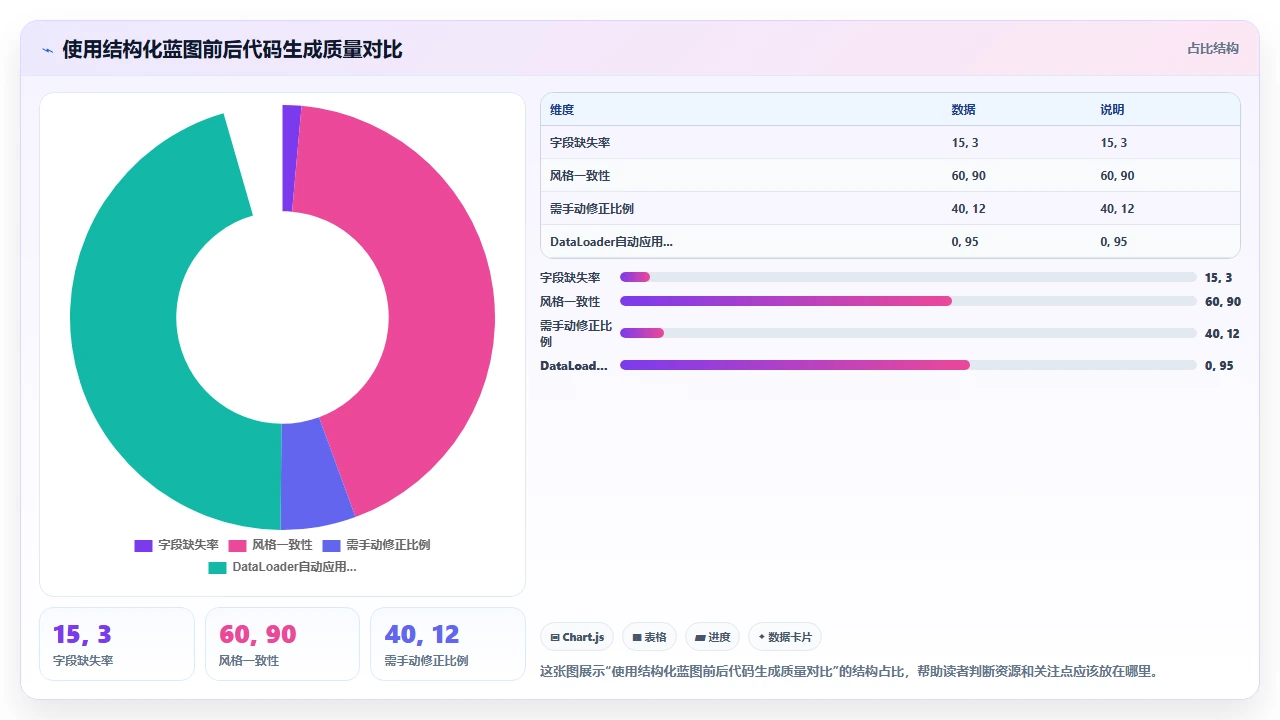1280x720 pixels.
Task: Click the Chart.js tag chip
Action: coord(577,637)
